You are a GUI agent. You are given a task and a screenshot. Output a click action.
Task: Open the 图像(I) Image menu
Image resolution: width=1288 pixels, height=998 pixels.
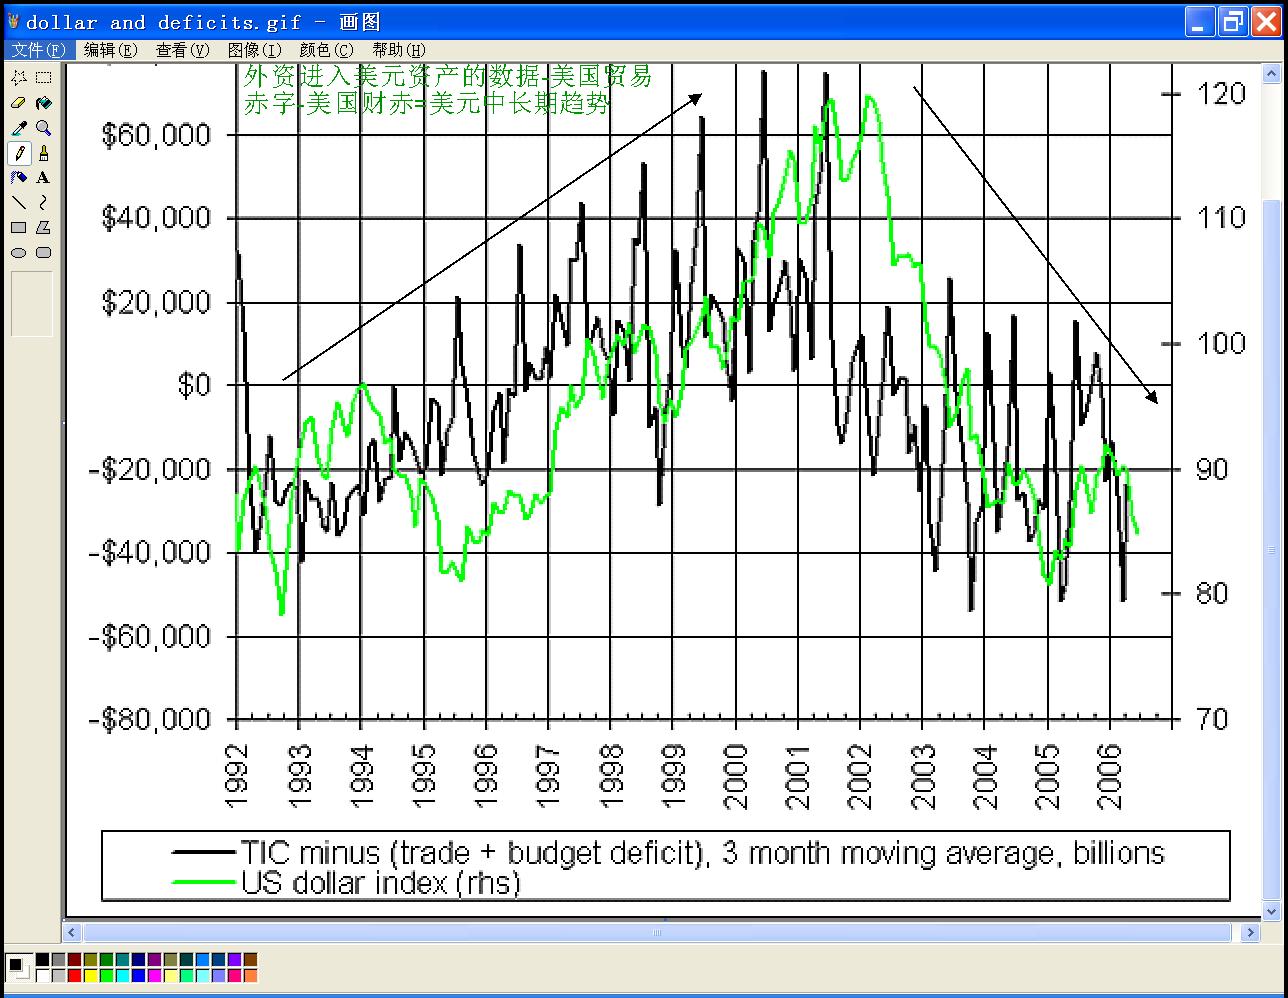[x=254, y=50]
